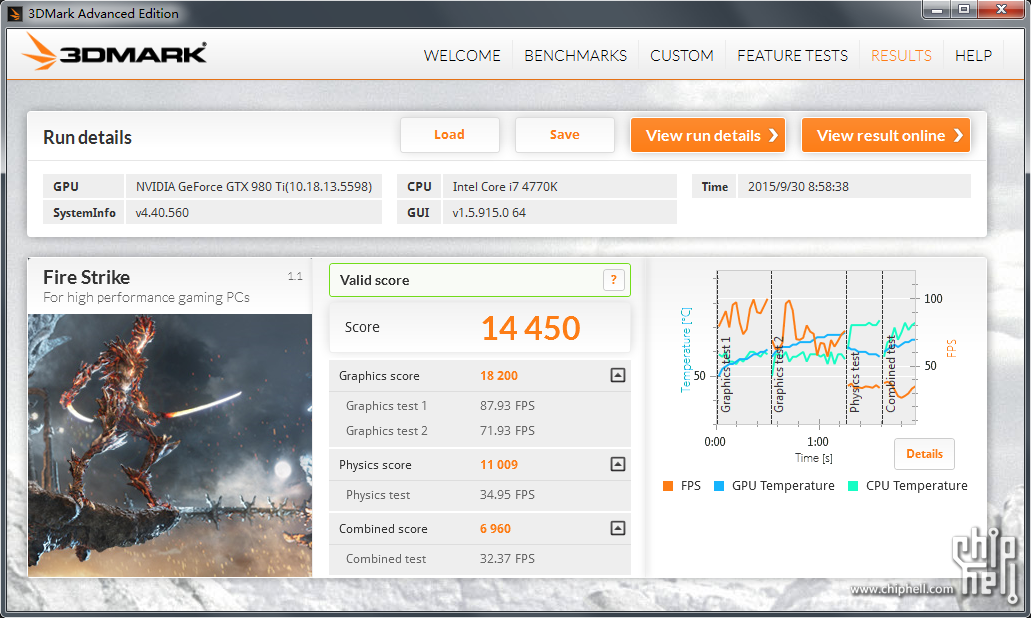Switch to the BENCHMARKS tab
Image resolution: width=1031 pixels, height=618 pixels.
click(x=575, y=56)
